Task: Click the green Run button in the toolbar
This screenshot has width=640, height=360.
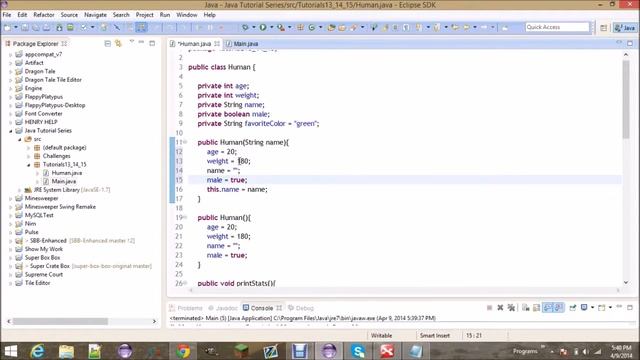Action: (263, 27)
